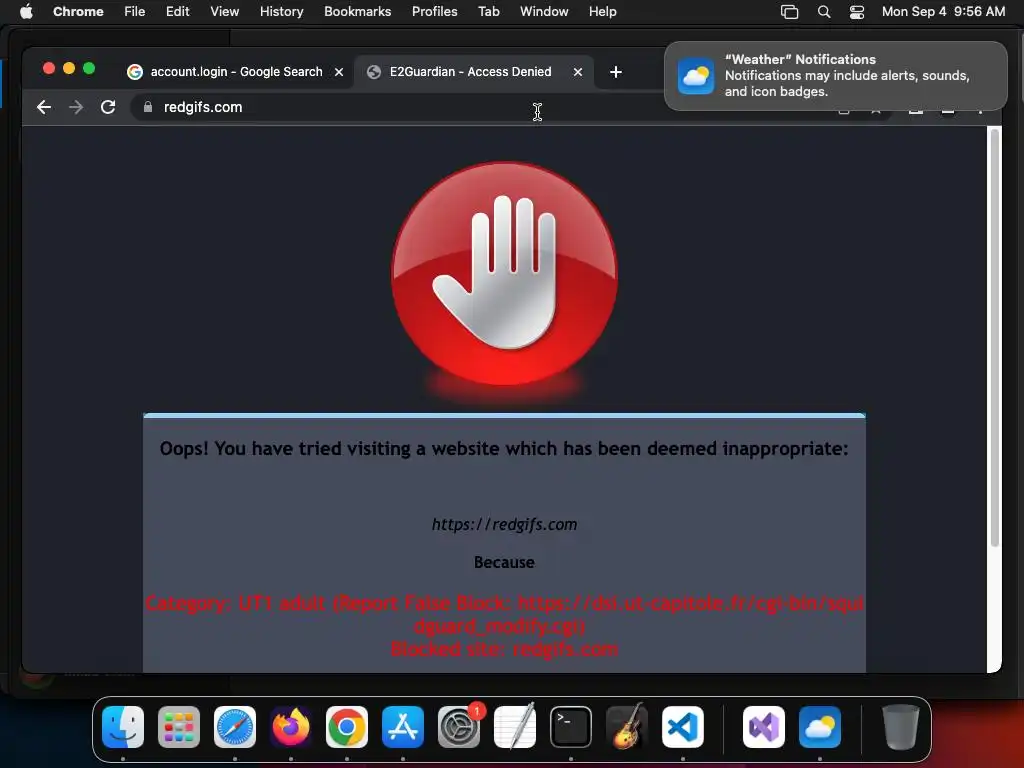
Task: Click Chrome icon in the Dock
Action: coord(347,727)
